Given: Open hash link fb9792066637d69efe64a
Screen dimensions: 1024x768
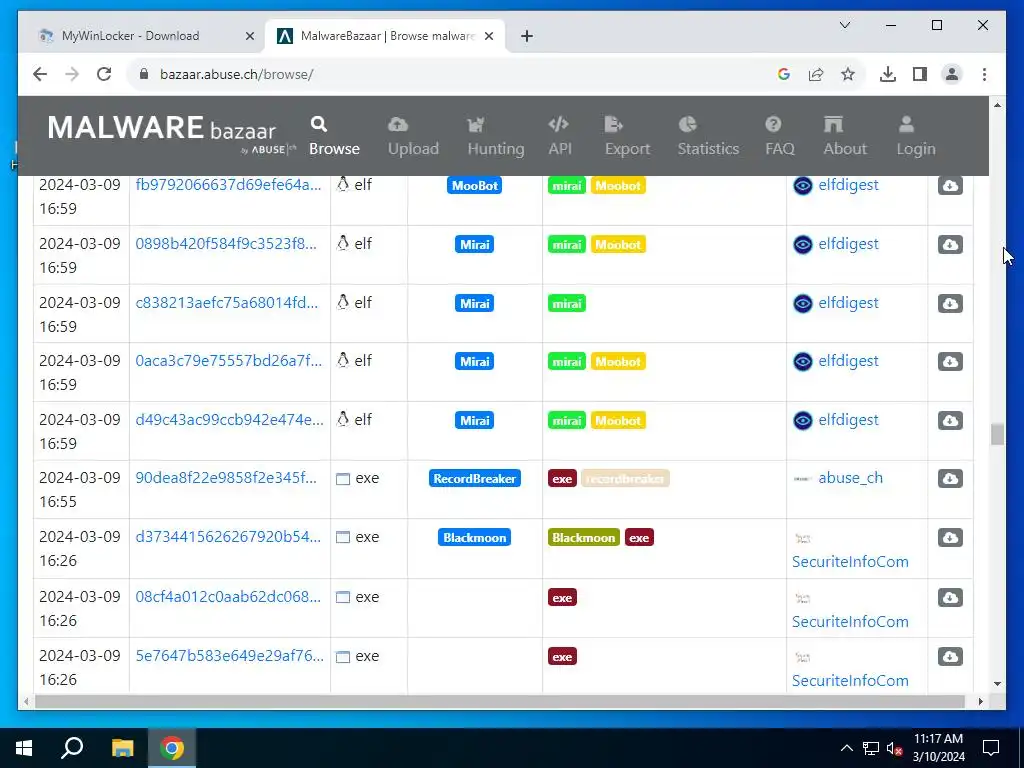Looking at the screenshot, I should tap(228, 185).
